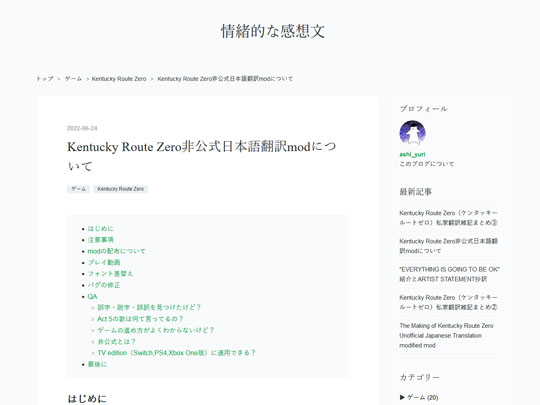Viewport: 540px width, 405px height.
Task: Open Kentucky Route Zero breadcrumb link
Action: [119, 79]
